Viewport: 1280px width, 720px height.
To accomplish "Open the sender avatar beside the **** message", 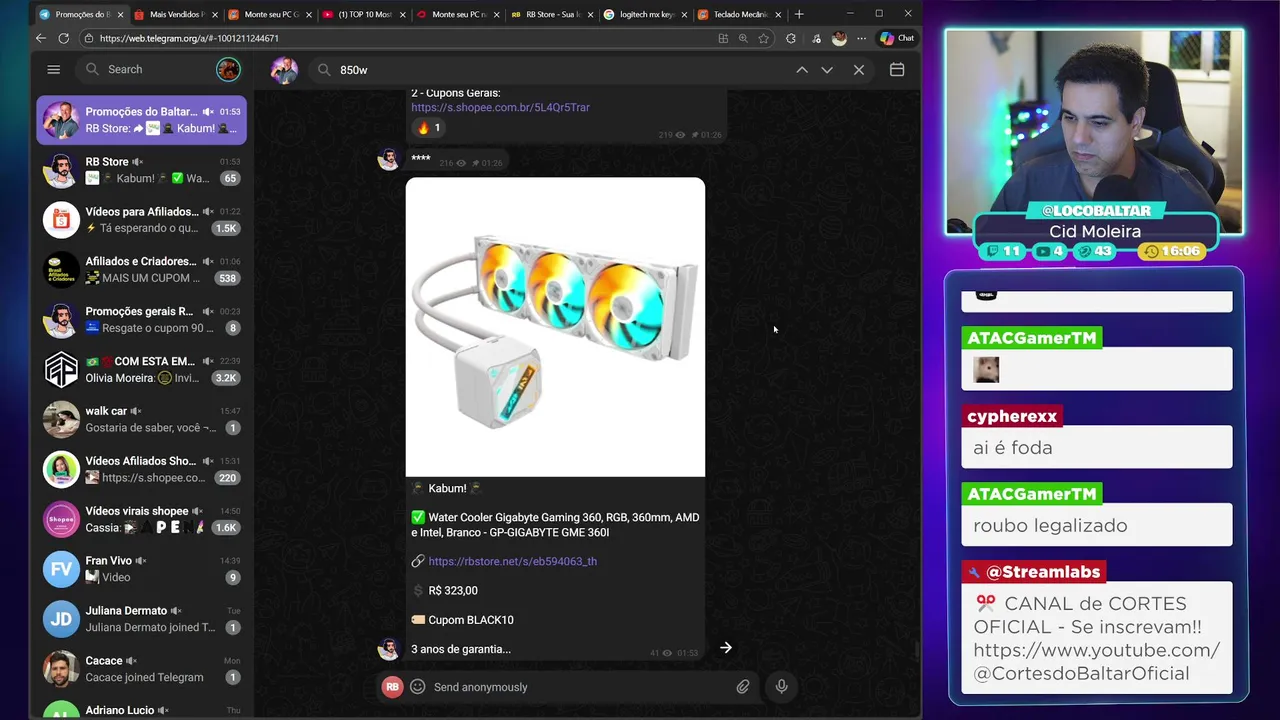I will coord(388,160).
